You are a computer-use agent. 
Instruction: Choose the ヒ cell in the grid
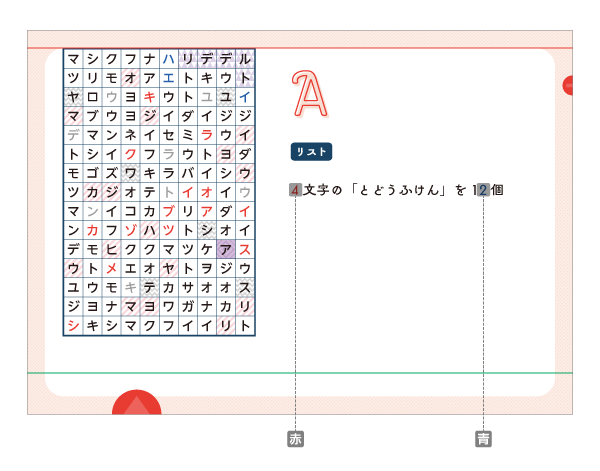click(x=111, y=249)
